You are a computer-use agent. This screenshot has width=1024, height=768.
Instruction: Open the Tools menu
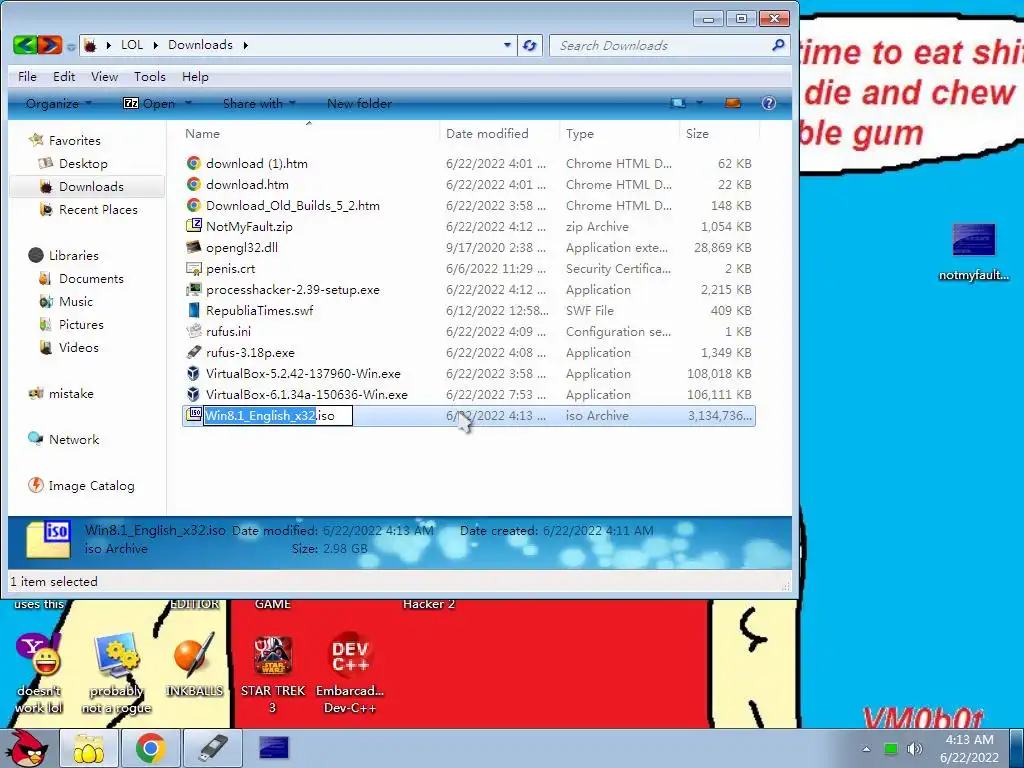150,76
